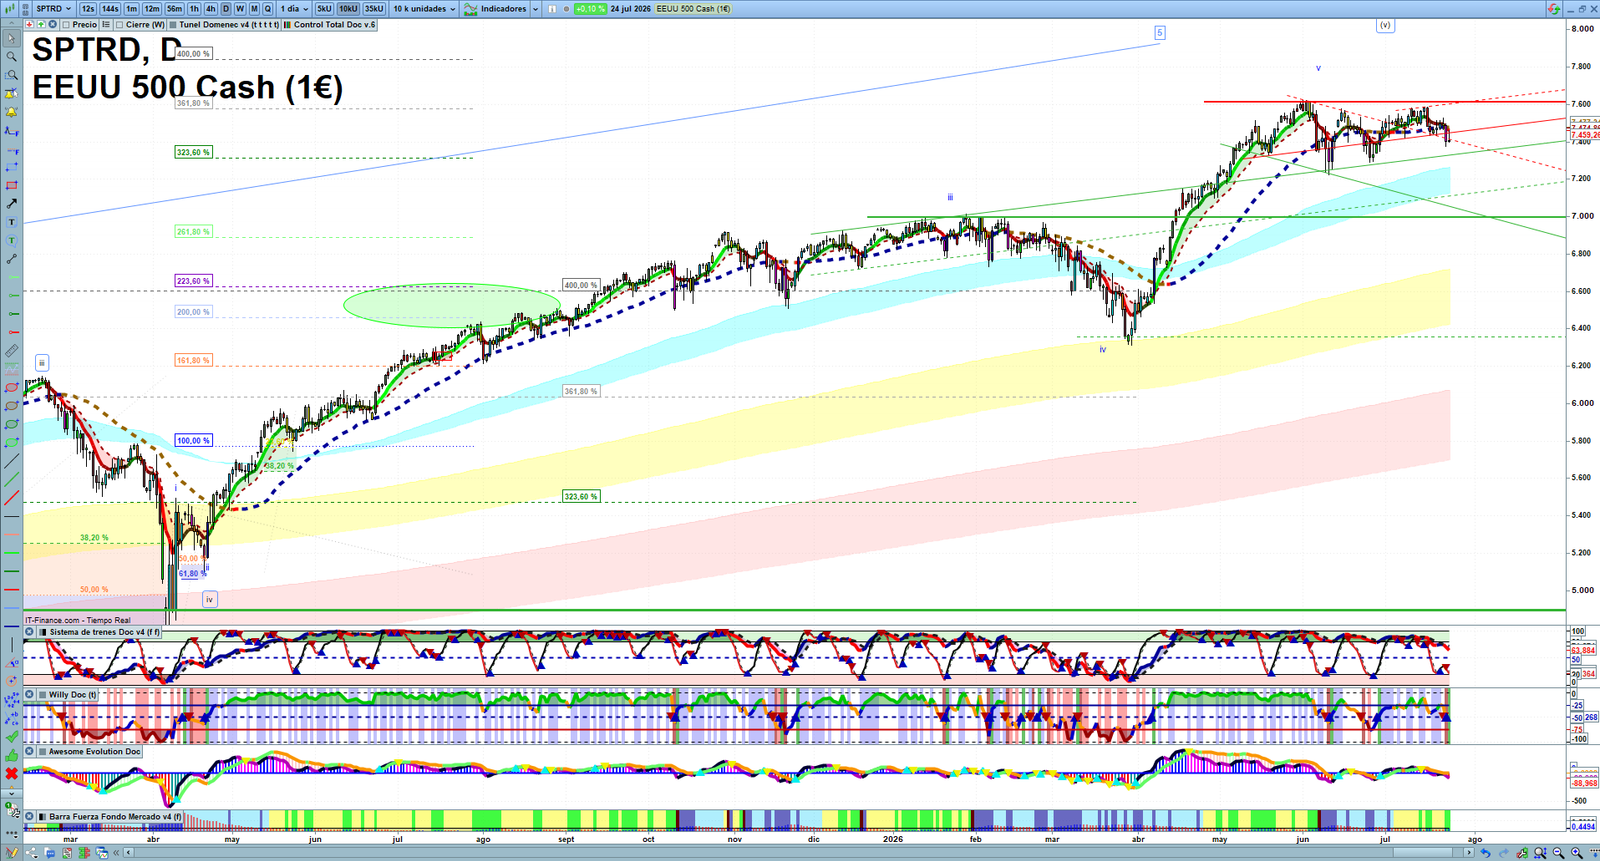Viewport: 1600px width, 861px height.
Task: Toggle the Precio checkbox
Action: pyautogui.click(x=66, y=25)
